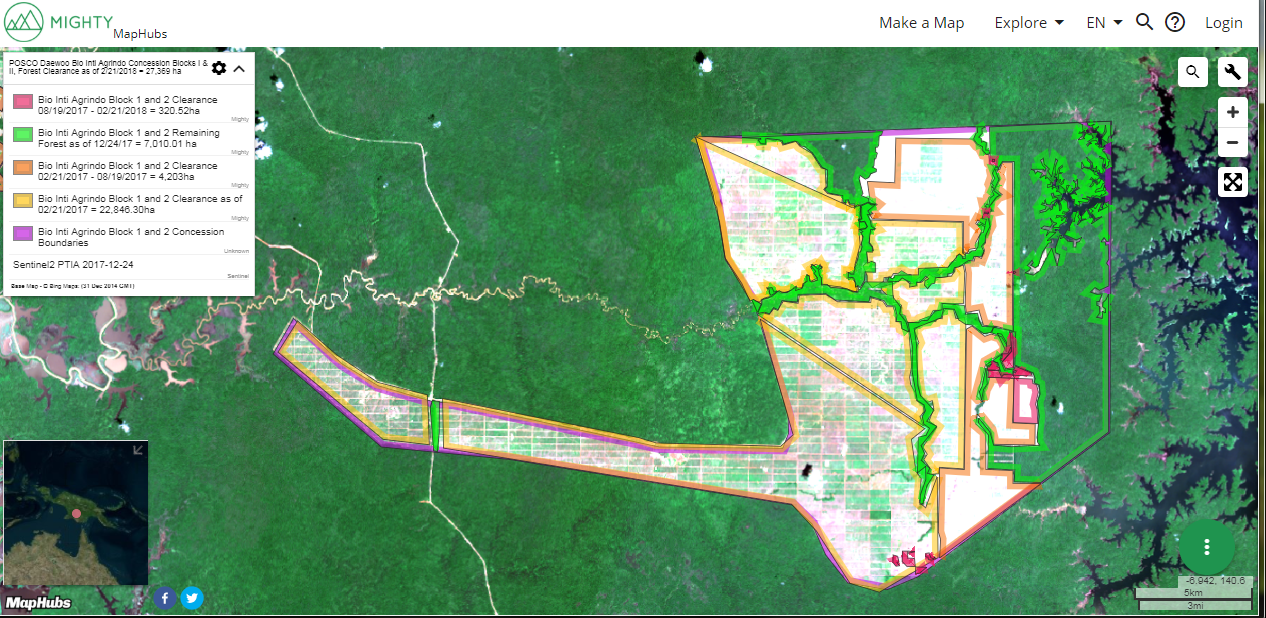Click the 'Sentinel2 PTIA 2017-12-24' layer entry

(x=73, y=264)
